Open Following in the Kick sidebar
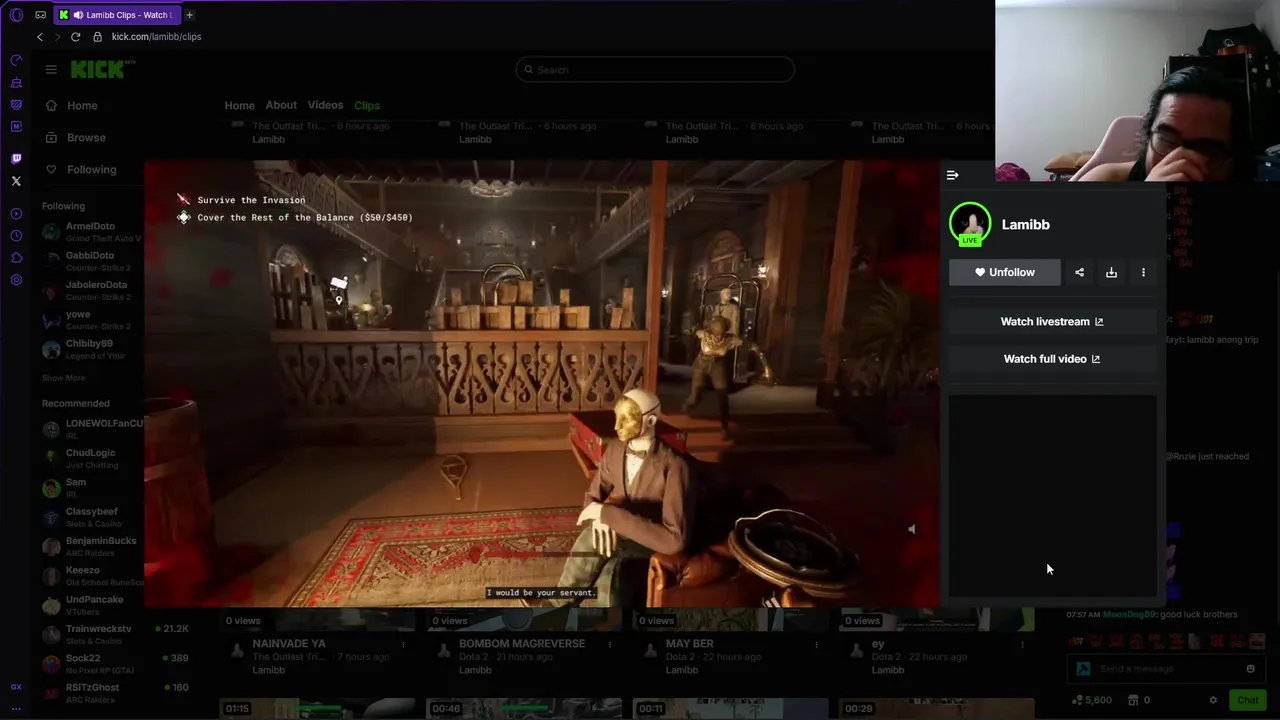The height and width of the screenshot is (720, 1280). click(91, 170)
